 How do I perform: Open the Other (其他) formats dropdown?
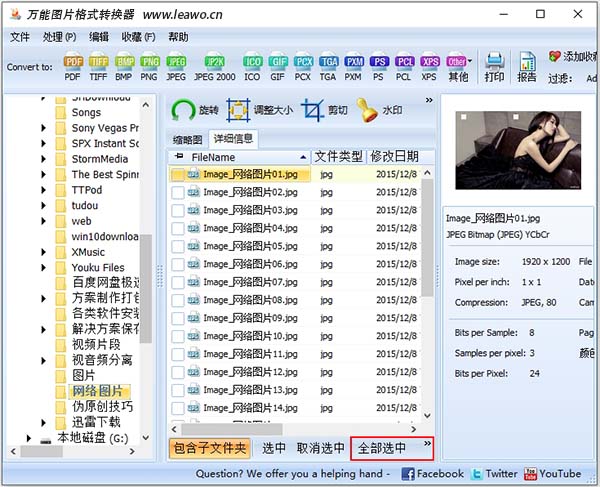pos(458,66)
